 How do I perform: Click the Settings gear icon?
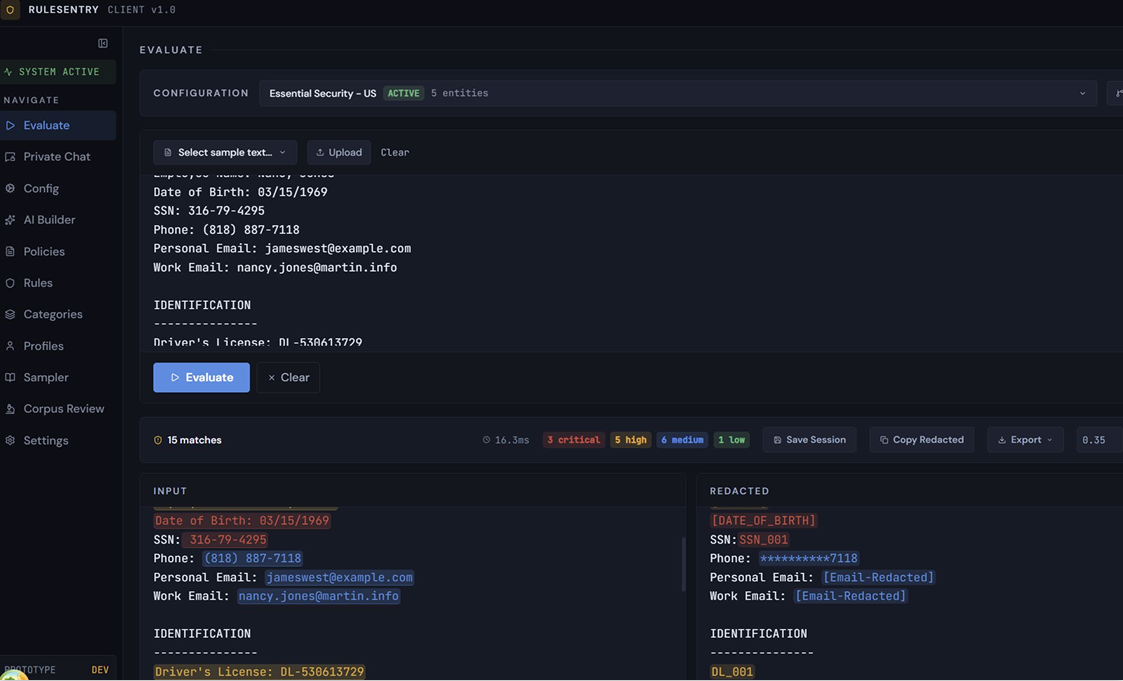click(10, 440)
